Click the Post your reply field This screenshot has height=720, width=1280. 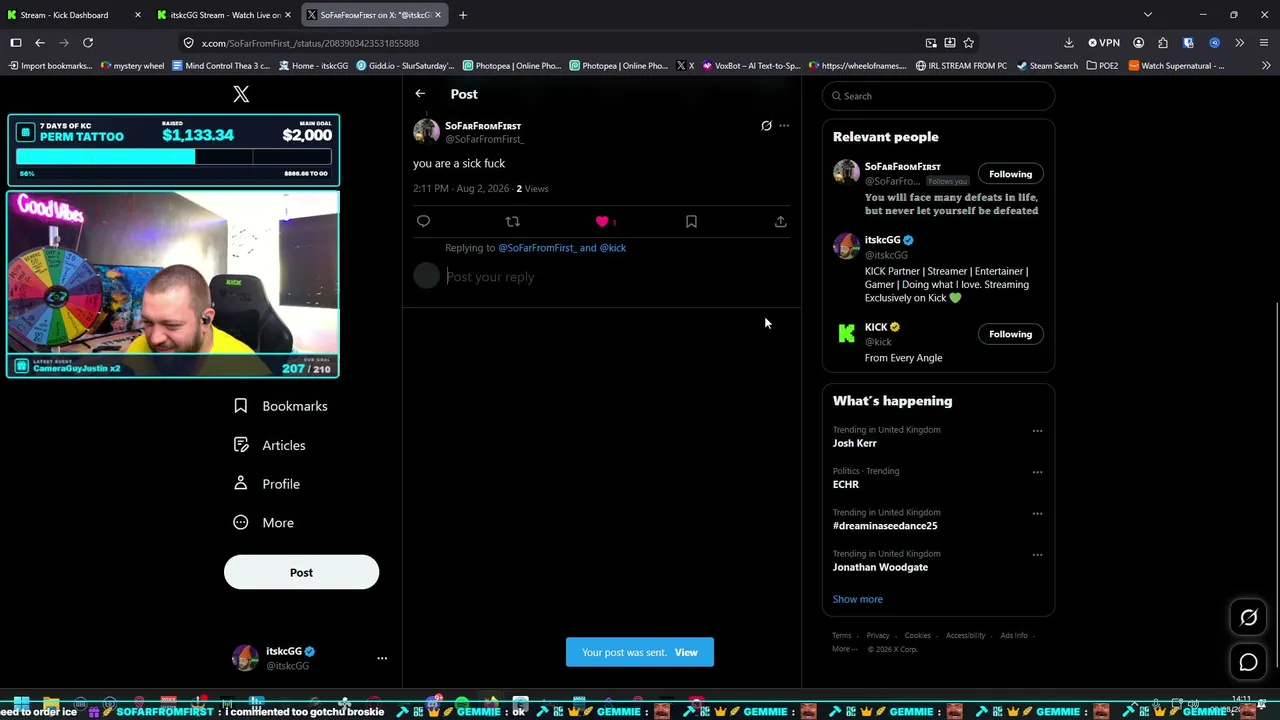615,277
